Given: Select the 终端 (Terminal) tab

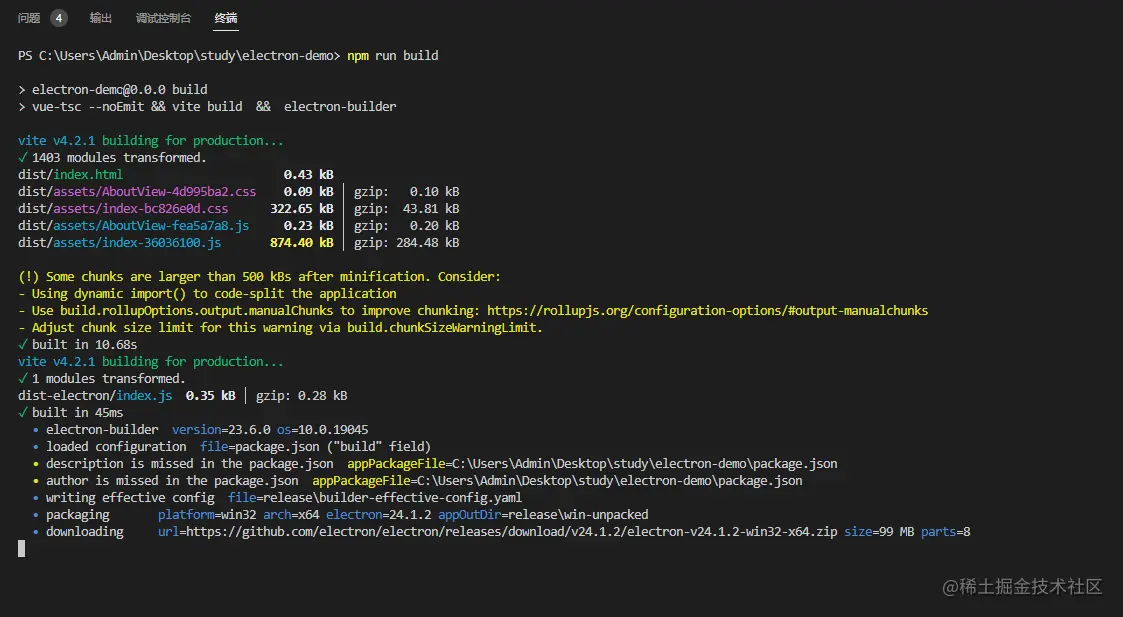Looking at the screenshot, I should pyautogui.click(x=226, y=18).
